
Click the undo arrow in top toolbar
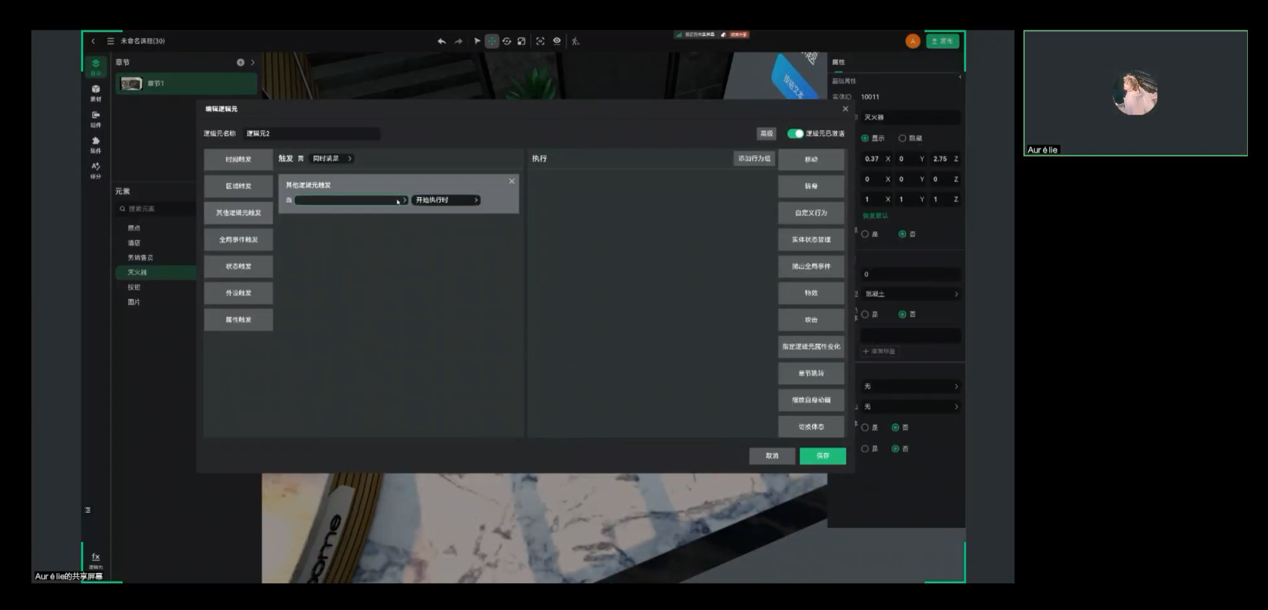click(442, 41)
